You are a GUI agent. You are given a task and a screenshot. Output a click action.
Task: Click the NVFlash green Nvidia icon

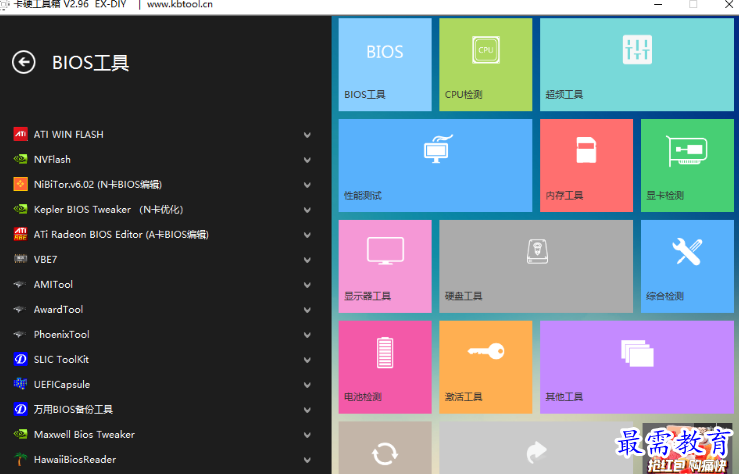point(20,159)
